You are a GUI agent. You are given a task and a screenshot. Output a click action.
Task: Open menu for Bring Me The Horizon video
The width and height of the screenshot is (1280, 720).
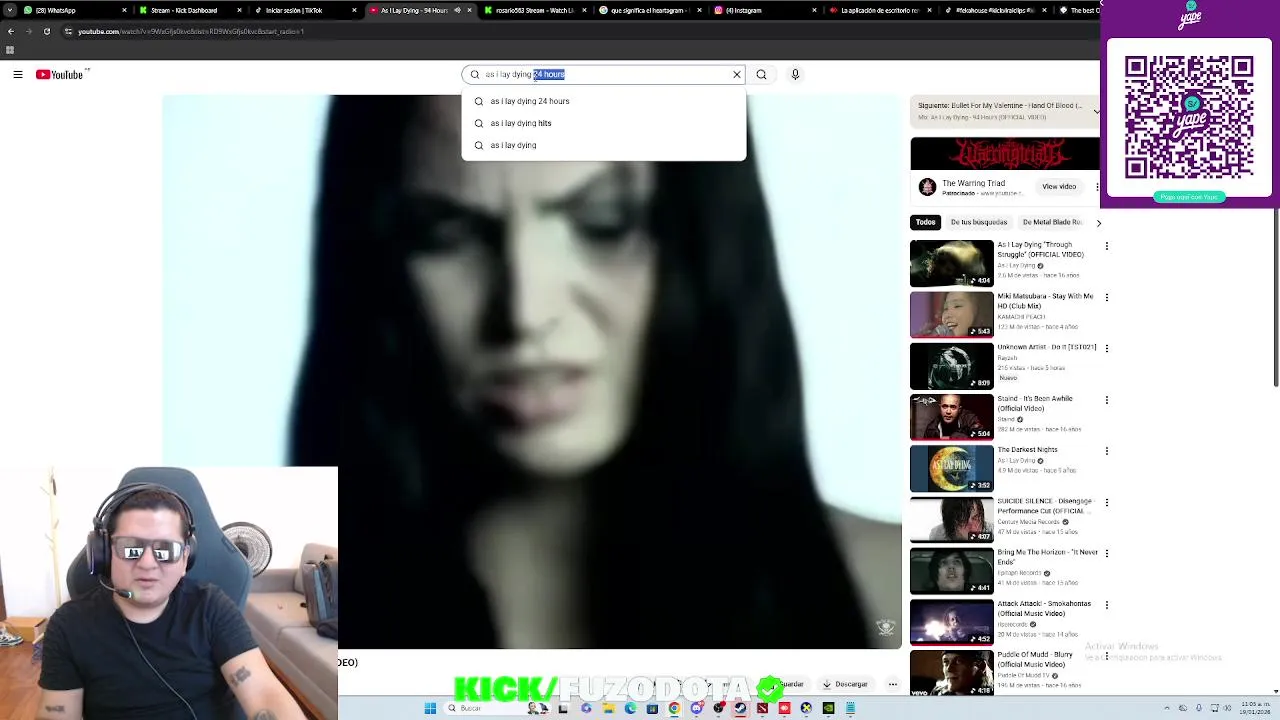(x=1106, y=553)
